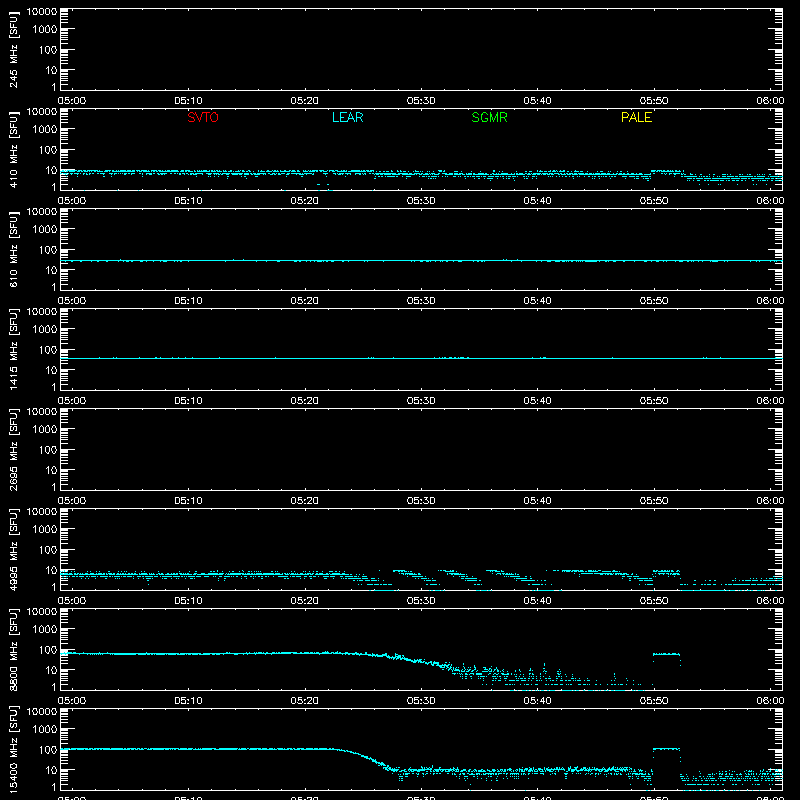
Task: Click the 4995 MHz [SFU] axis title
Action: tap(13, 549)
